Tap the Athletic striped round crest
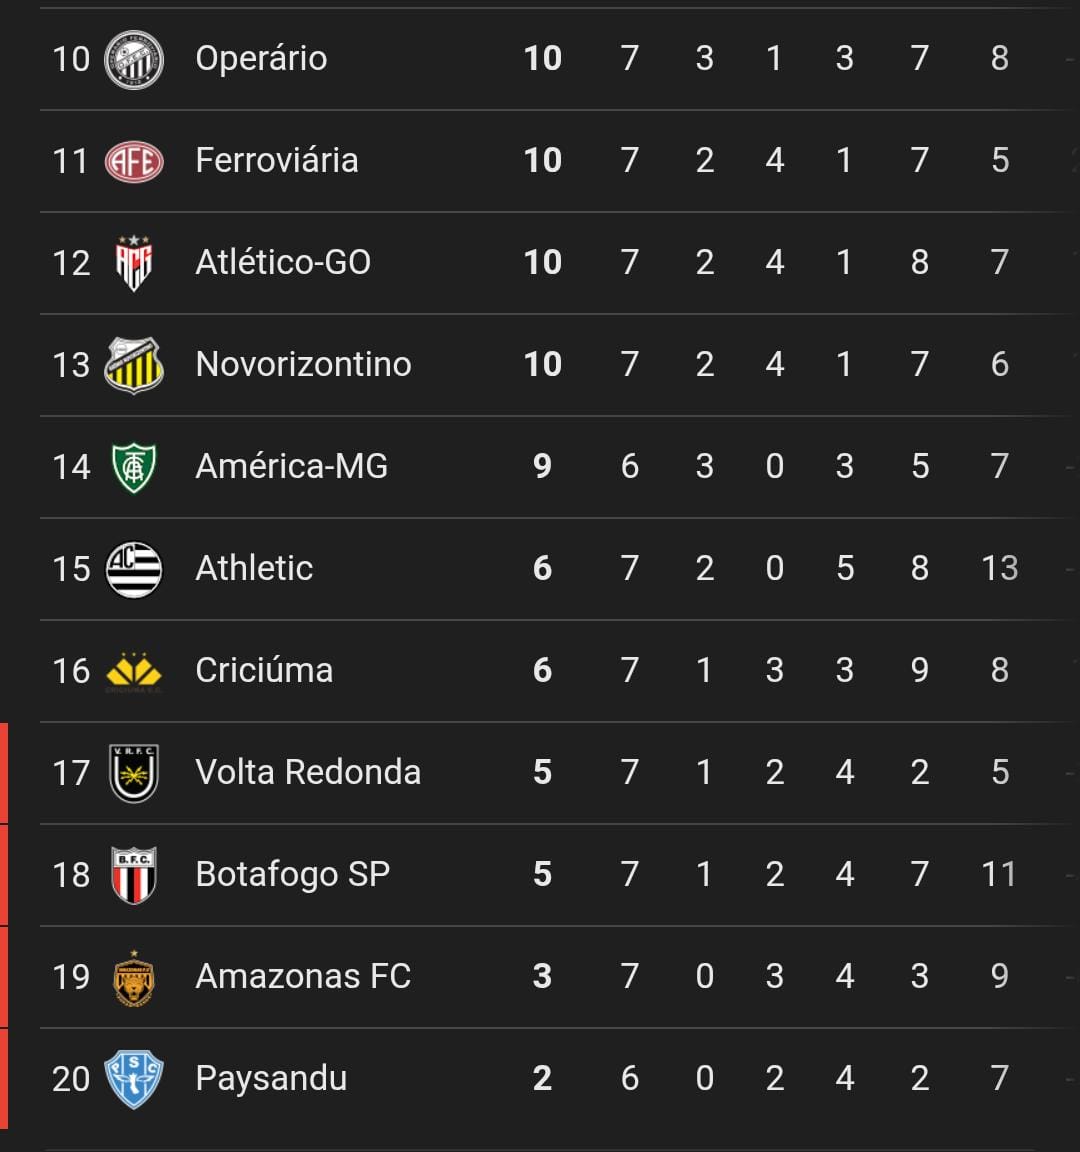The width and height of the screenshot is (1080, 1152). click(x=134, y=569)
